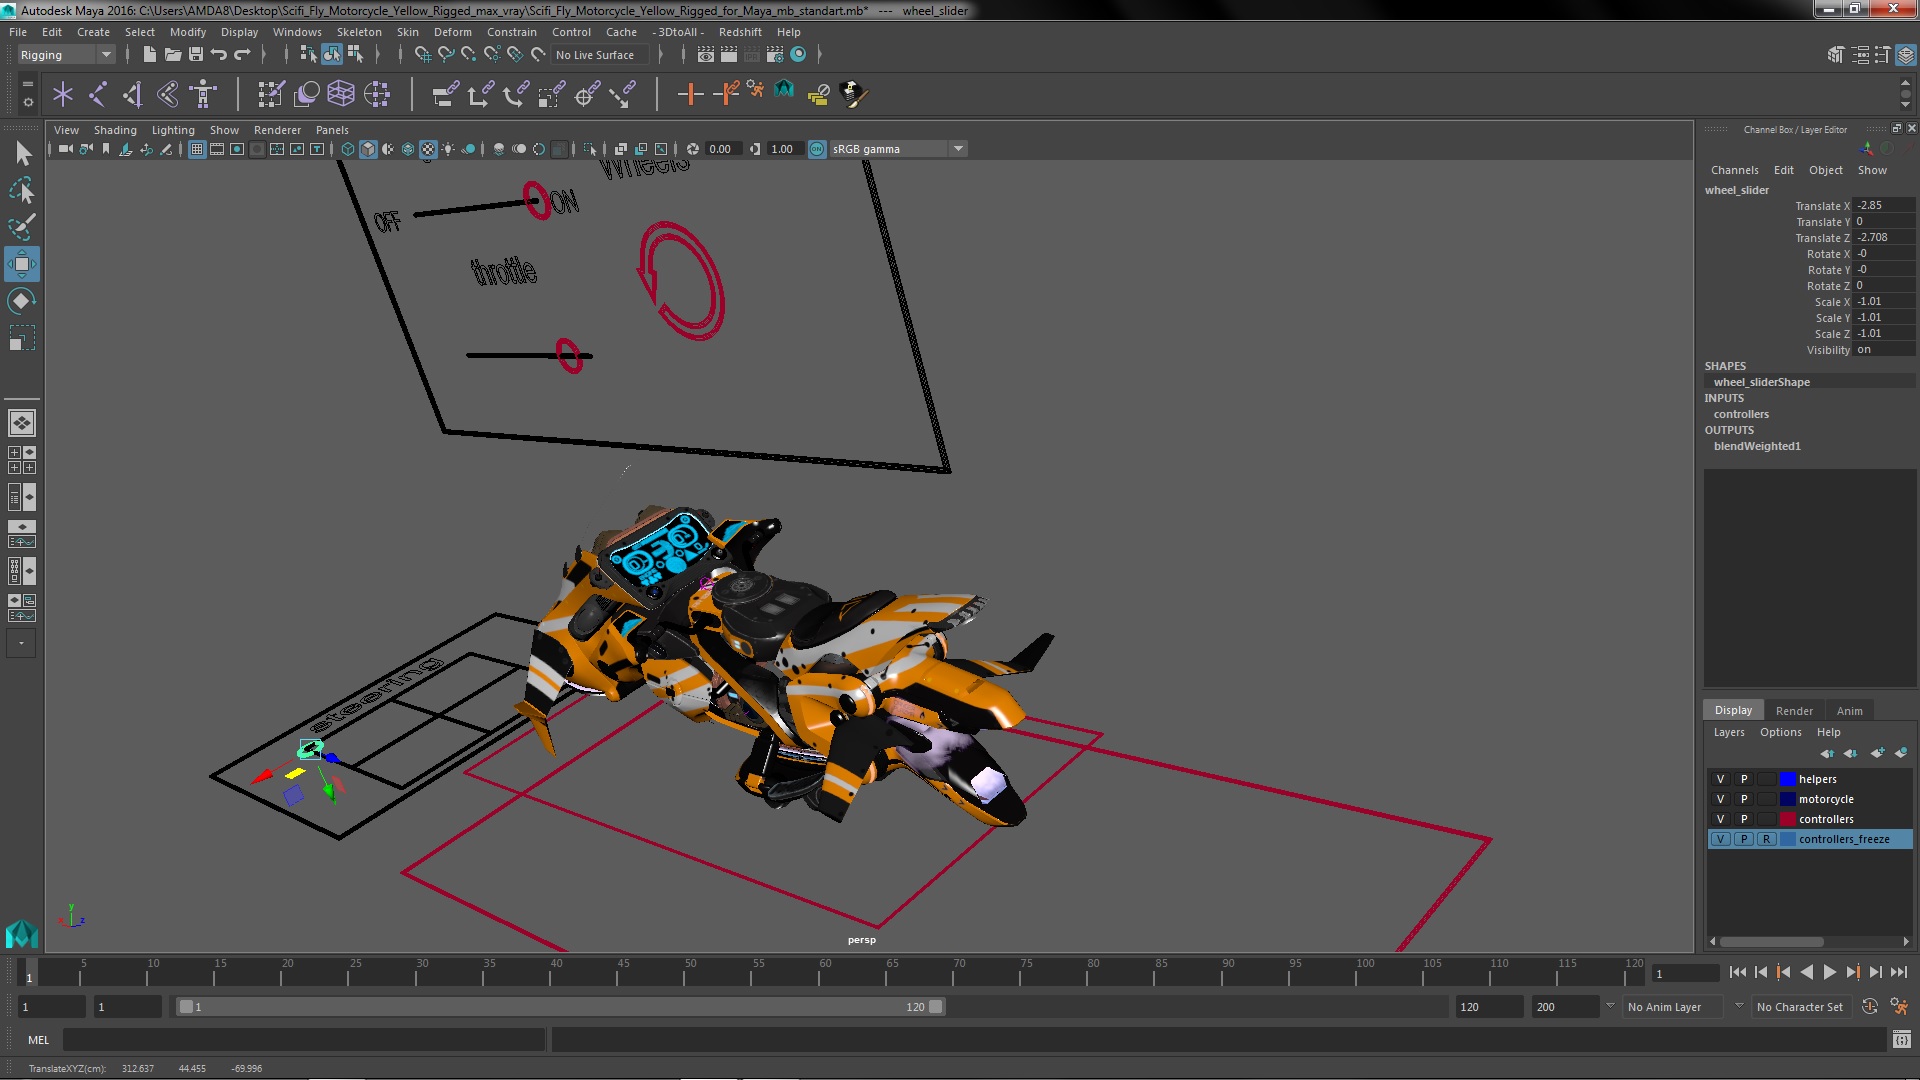Select the arrow Select tool in toolbox
This screenshot has height=1080, width=1920.
pyautogui.click(x=22, y=153)
